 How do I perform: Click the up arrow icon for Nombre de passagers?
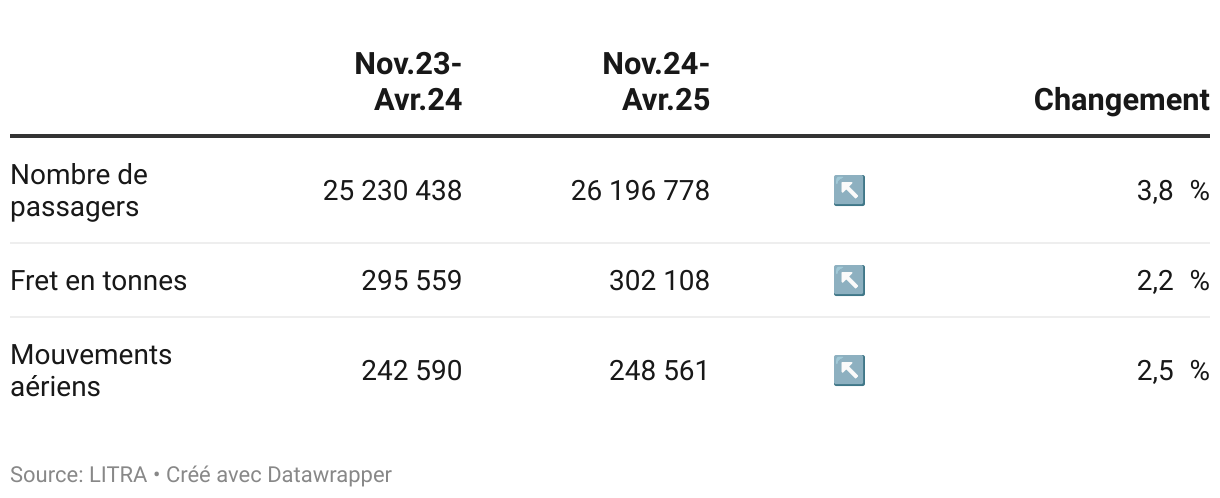849,190
